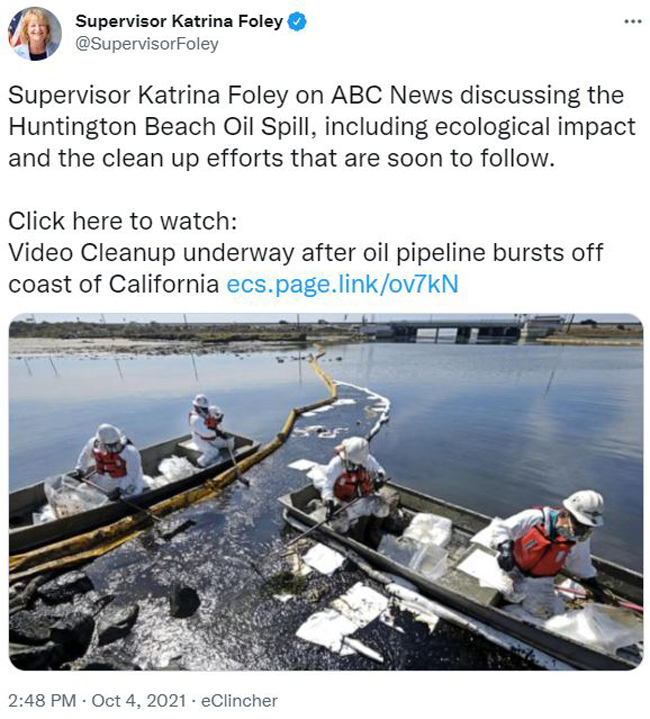The height and width of the screenshot is (719, 650).
Task: Click the Oct 4, 2021 date
Action: click(139, 701)
